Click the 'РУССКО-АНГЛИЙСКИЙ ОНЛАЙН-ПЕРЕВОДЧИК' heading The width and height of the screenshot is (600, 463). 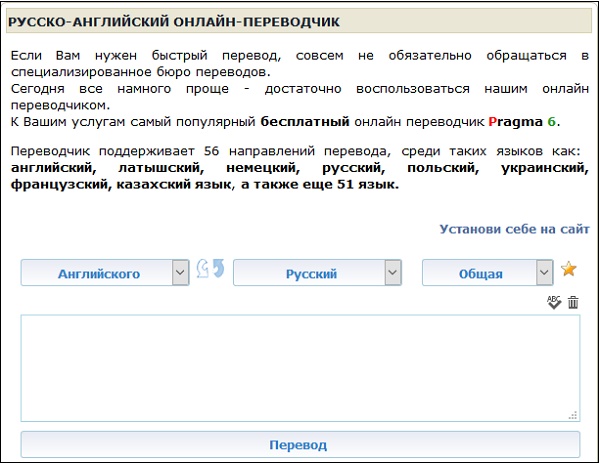tap(172, 20)
